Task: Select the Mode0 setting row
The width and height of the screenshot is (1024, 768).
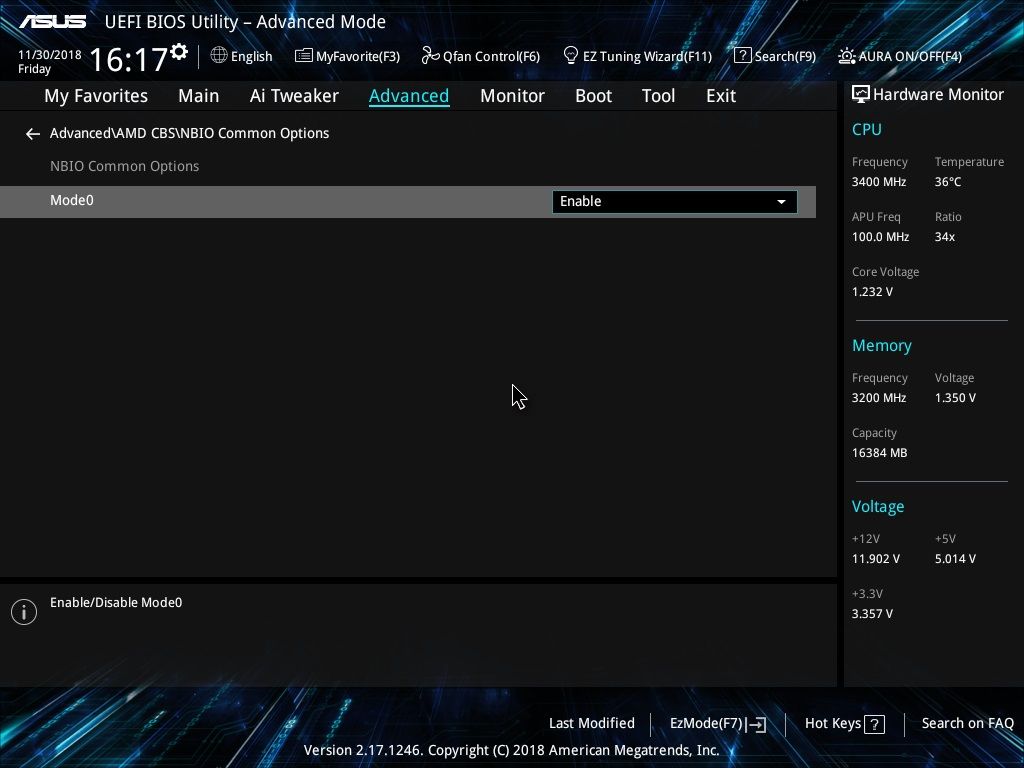Action: click(x=408, y=202)
